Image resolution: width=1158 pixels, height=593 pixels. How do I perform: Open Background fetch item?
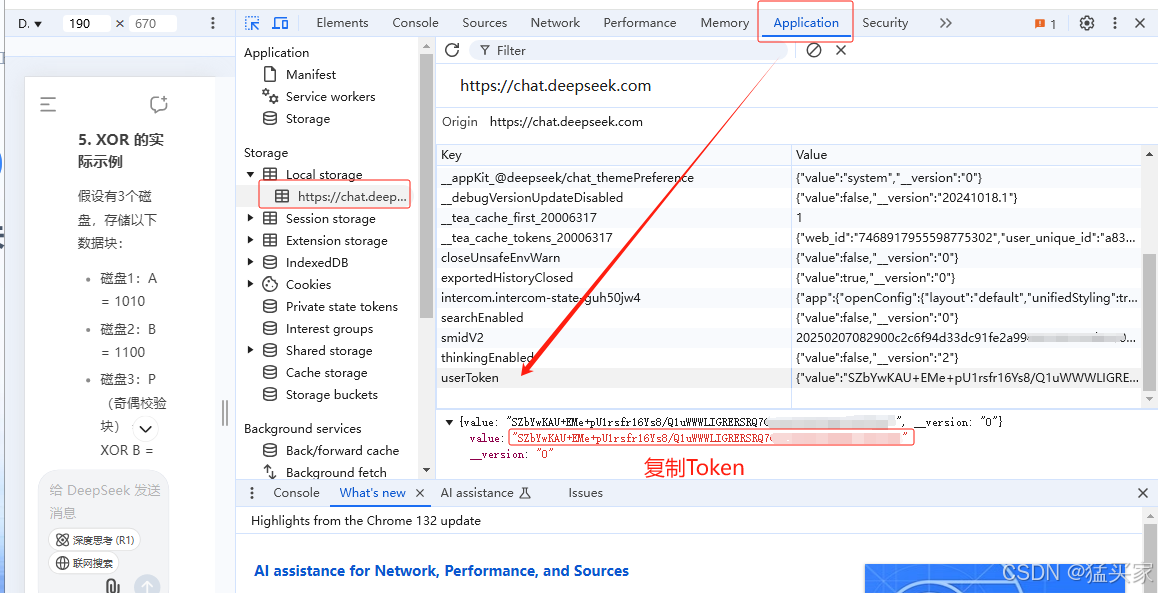point(335,473)
